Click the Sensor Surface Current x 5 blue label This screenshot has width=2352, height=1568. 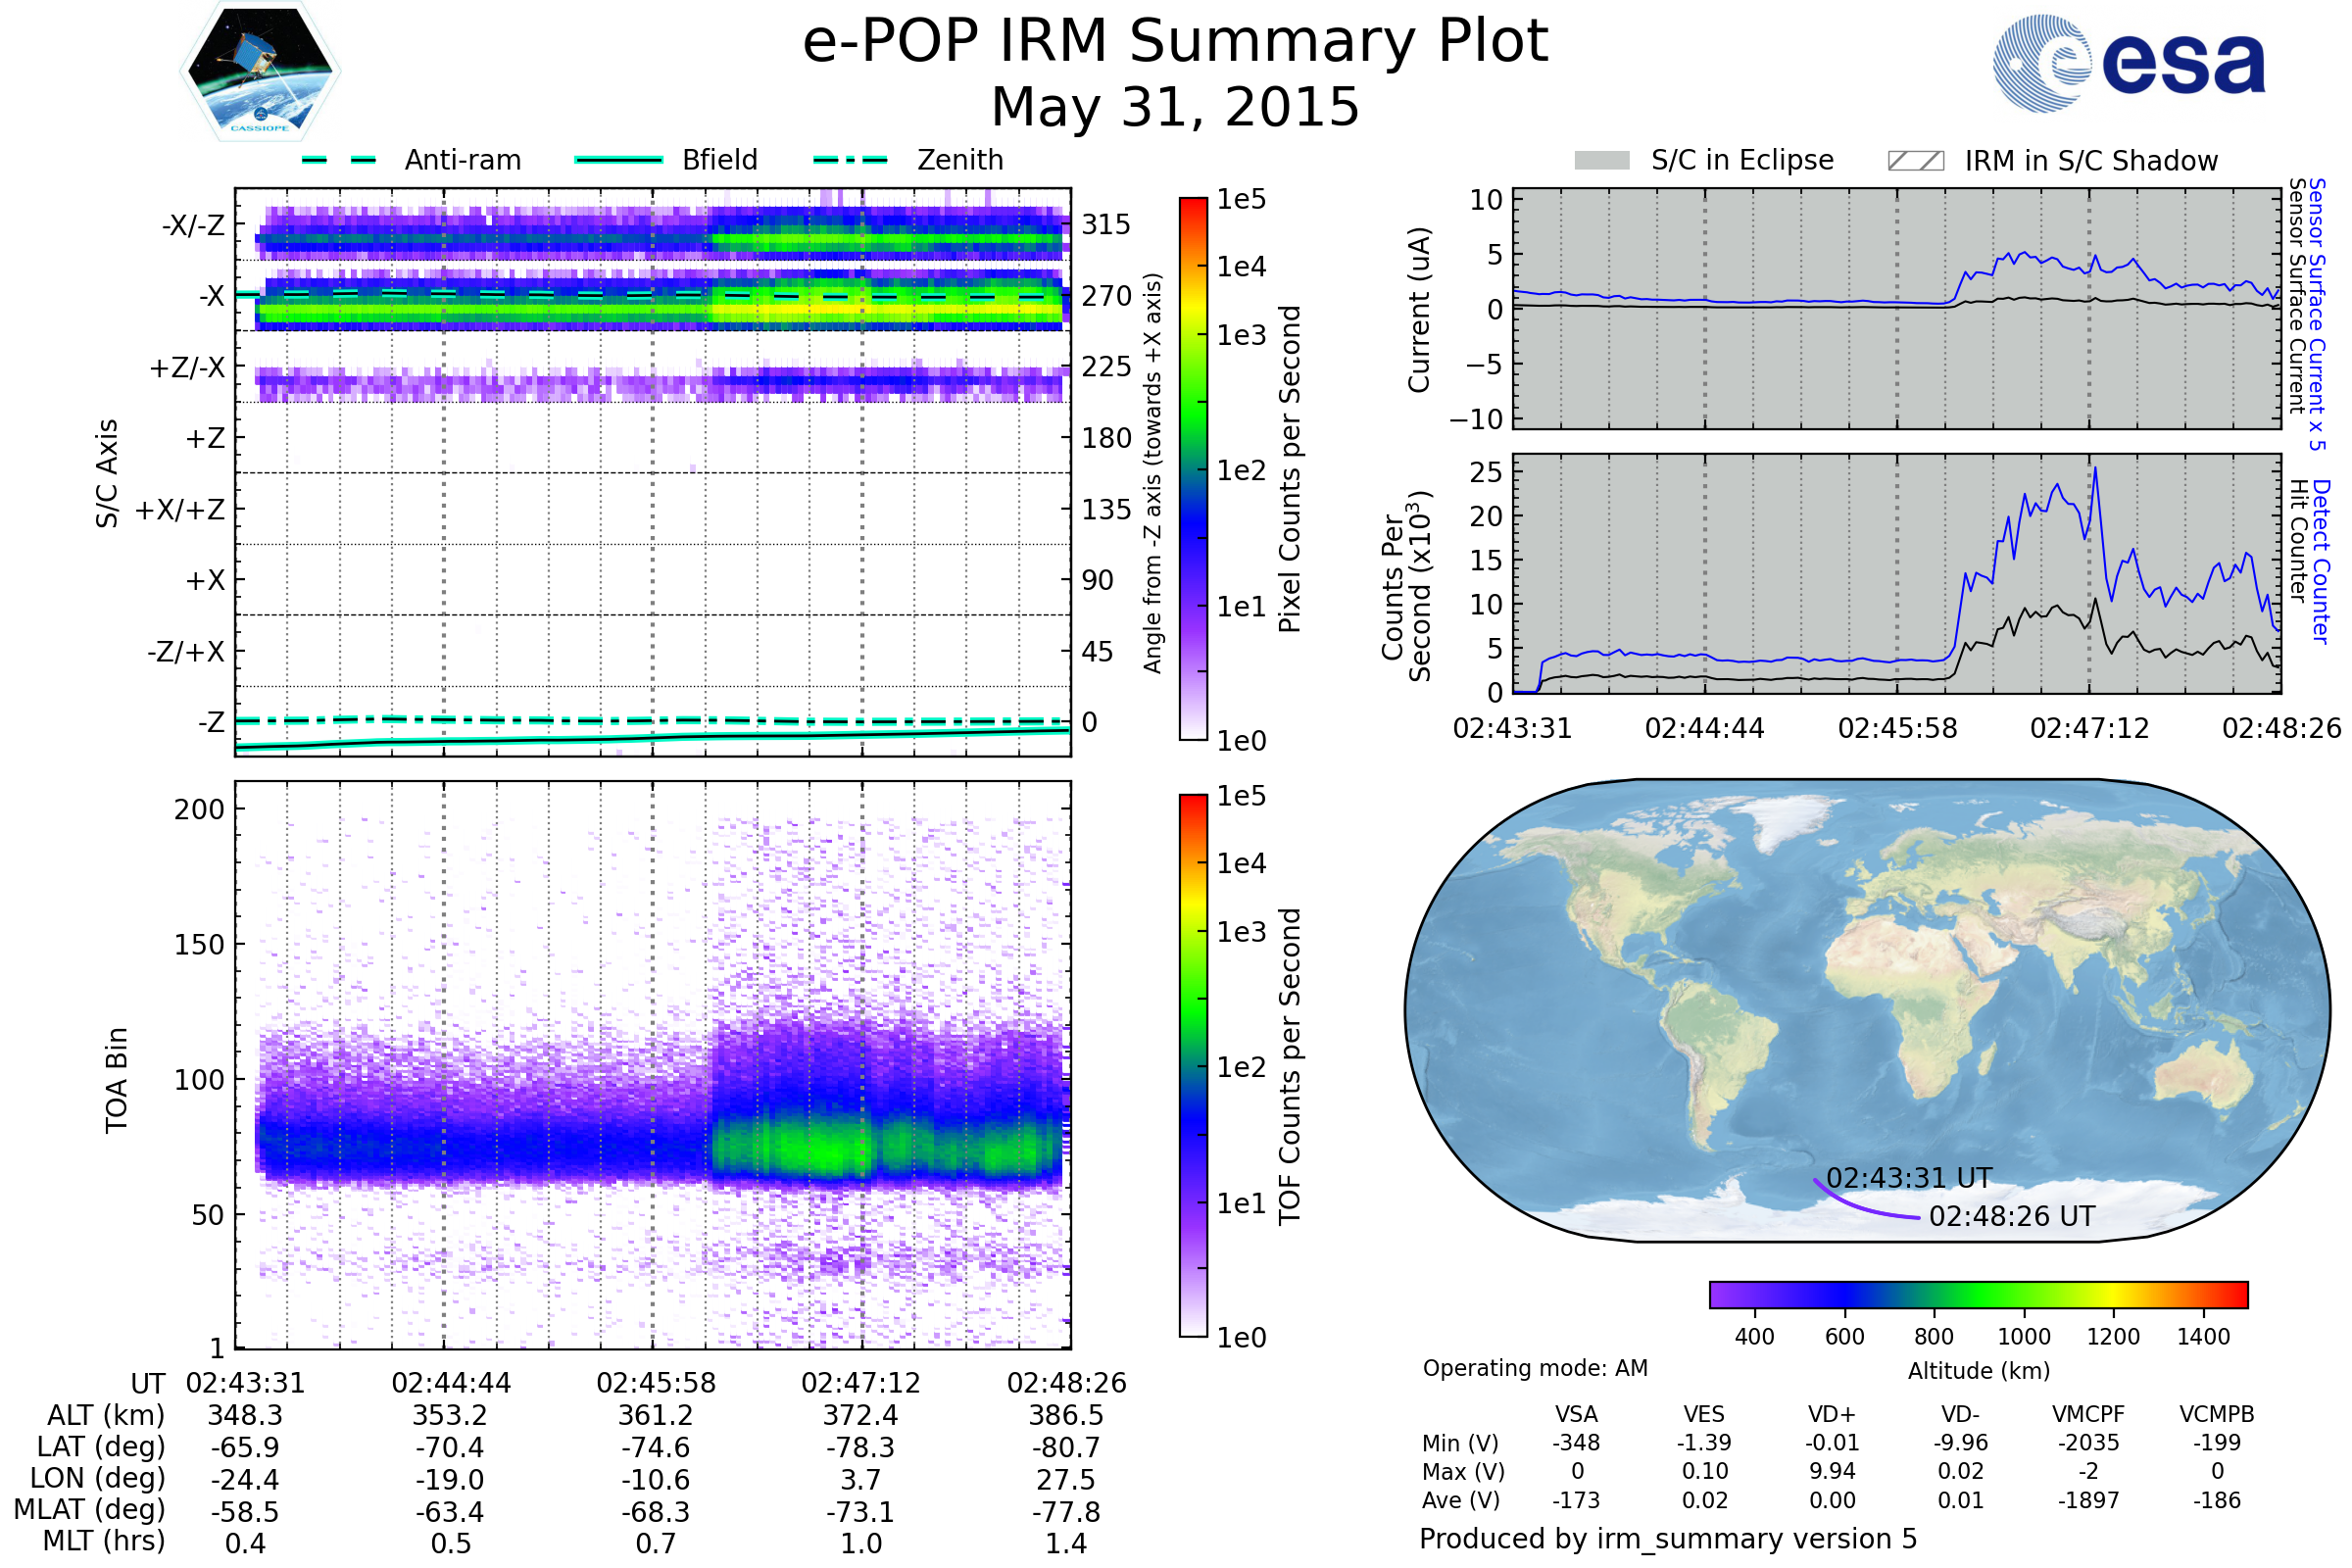(x=2317, y=315)
